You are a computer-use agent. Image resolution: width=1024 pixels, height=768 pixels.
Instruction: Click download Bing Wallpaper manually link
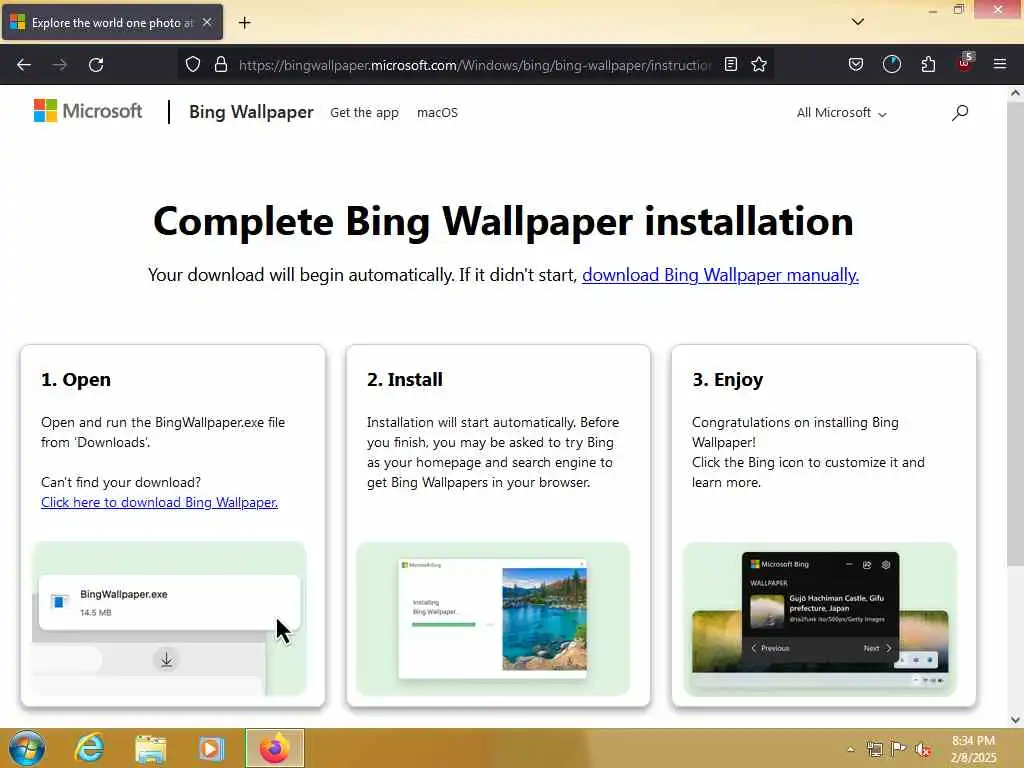[x=720, y=275]
